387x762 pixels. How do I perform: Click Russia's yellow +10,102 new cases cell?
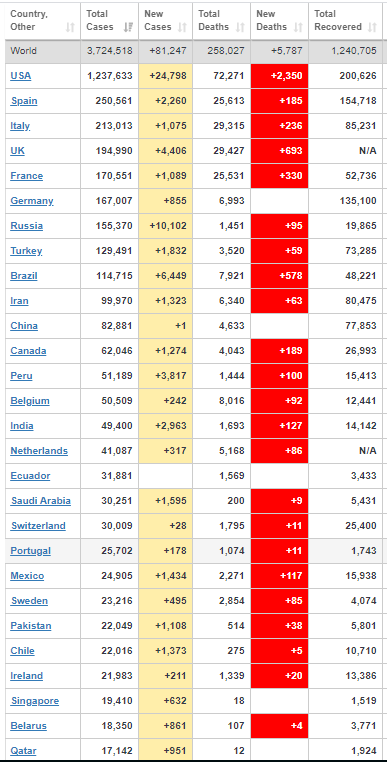[x=165, y=226]
